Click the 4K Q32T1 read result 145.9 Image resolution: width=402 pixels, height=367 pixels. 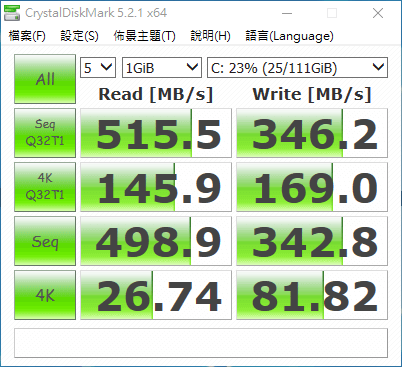click(156, 187)
